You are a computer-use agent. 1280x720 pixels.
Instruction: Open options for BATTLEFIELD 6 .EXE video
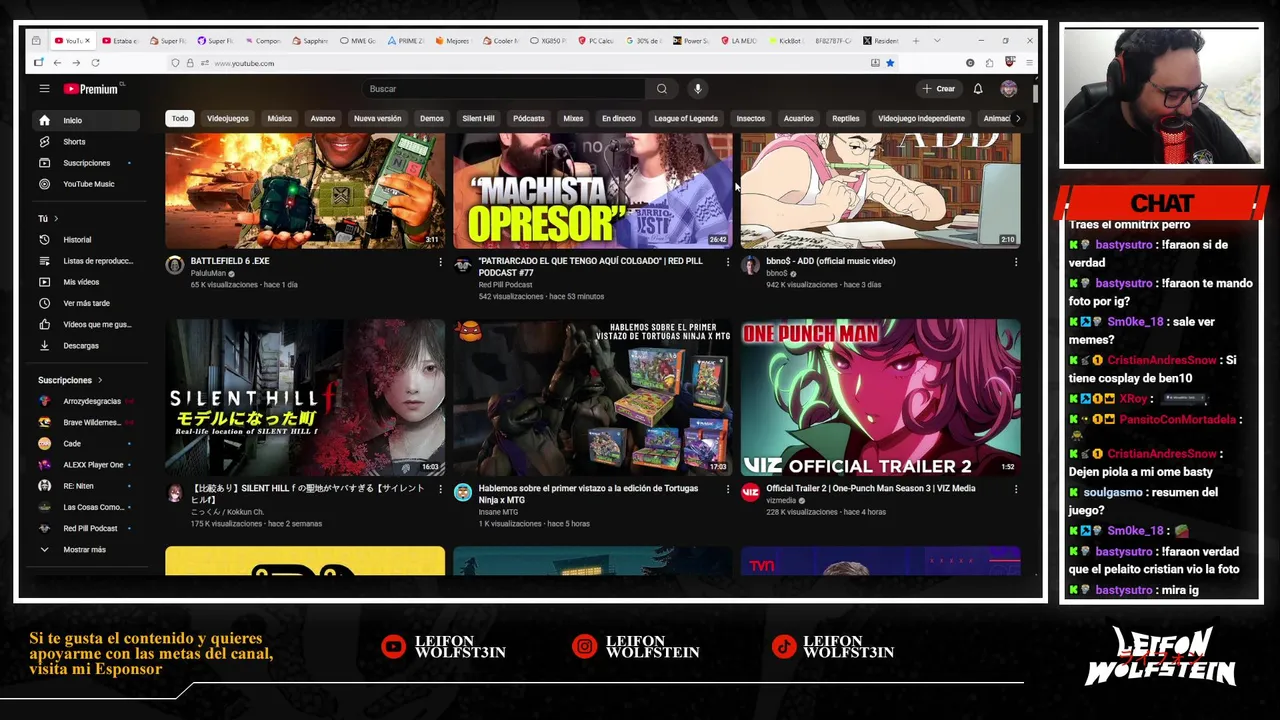(x=440, y=262)
